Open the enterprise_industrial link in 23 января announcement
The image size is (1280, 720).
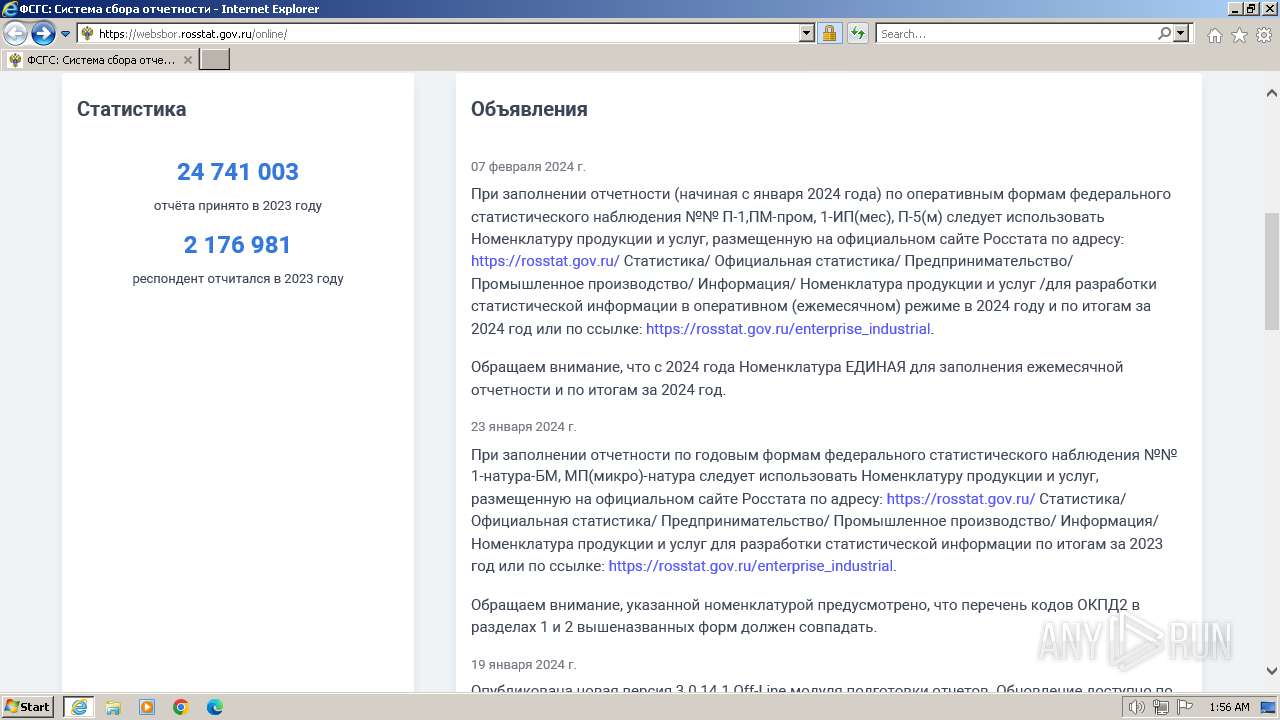click(750, 566)
